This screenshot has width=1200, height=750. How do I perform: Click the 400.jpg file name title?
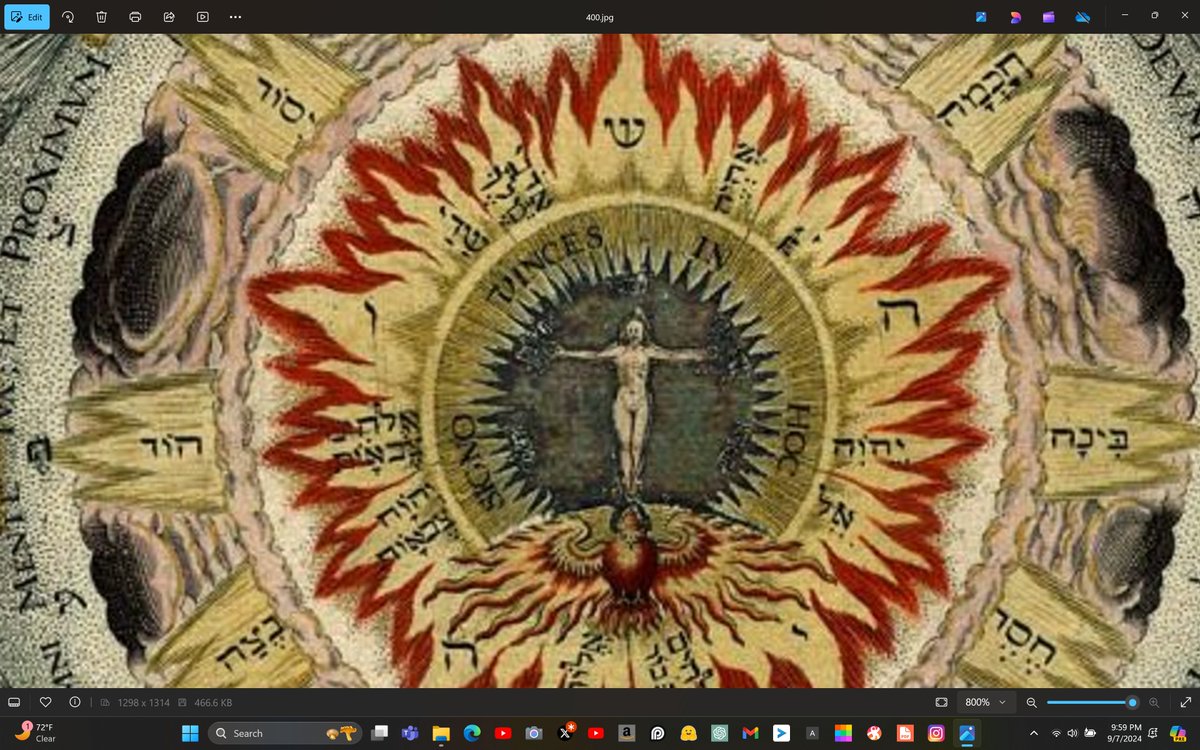pos(599,17)
